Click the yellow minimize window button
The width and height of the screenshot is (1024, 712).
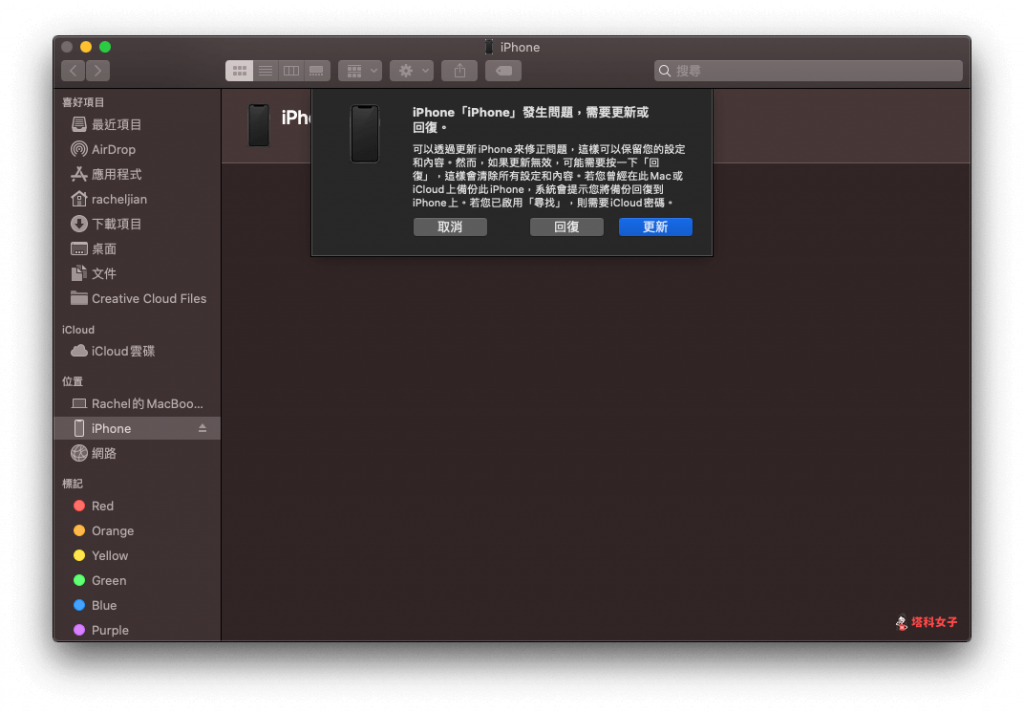[x=86, y=47]
